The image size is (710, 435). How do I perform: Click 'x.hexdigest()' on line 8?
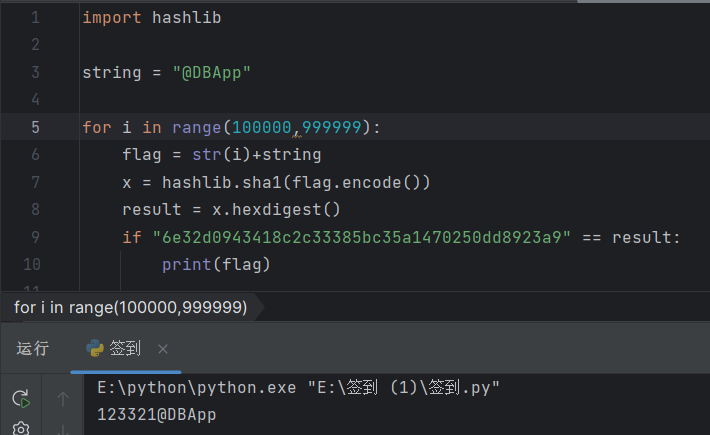[276, 210]
